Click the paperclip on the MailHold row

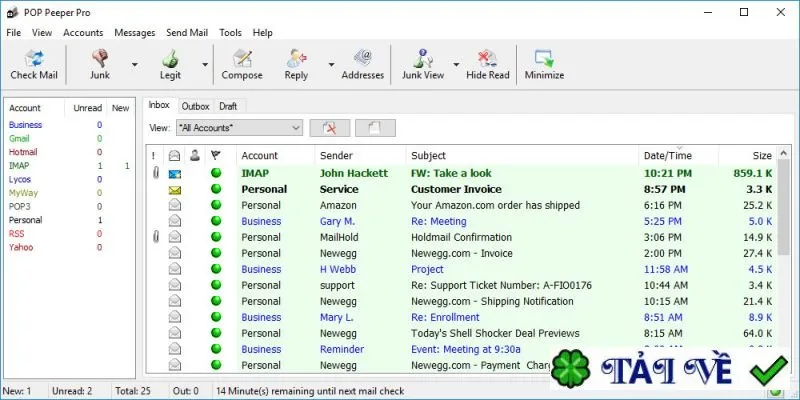coord(156,237)
